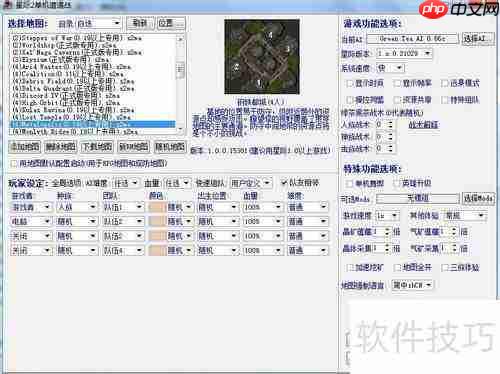Uncheck the 队友相邻 checkbox

pyautogui.click(x=284, y=182)
